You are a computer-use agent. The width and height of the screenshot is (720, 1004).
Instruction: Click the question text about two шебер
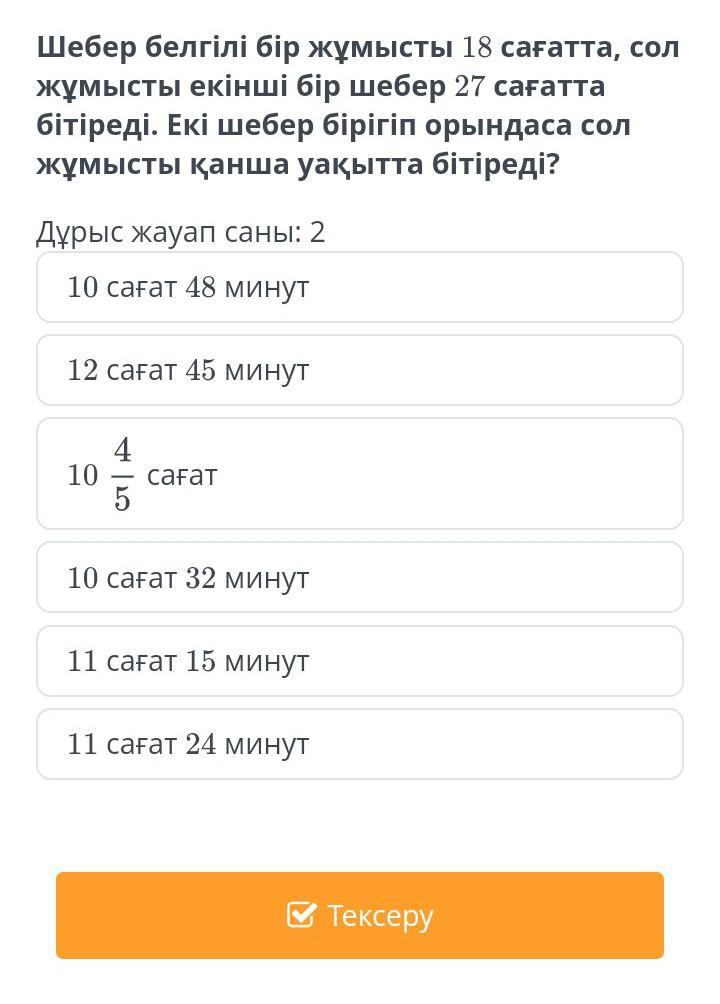[357, 106]
